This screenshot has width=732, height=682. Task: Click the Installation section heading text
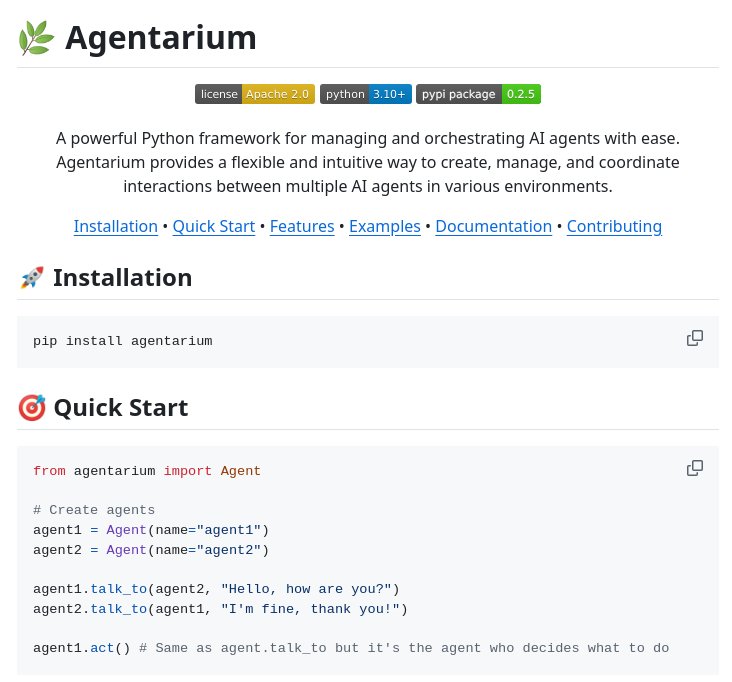(x=122, y=278)
